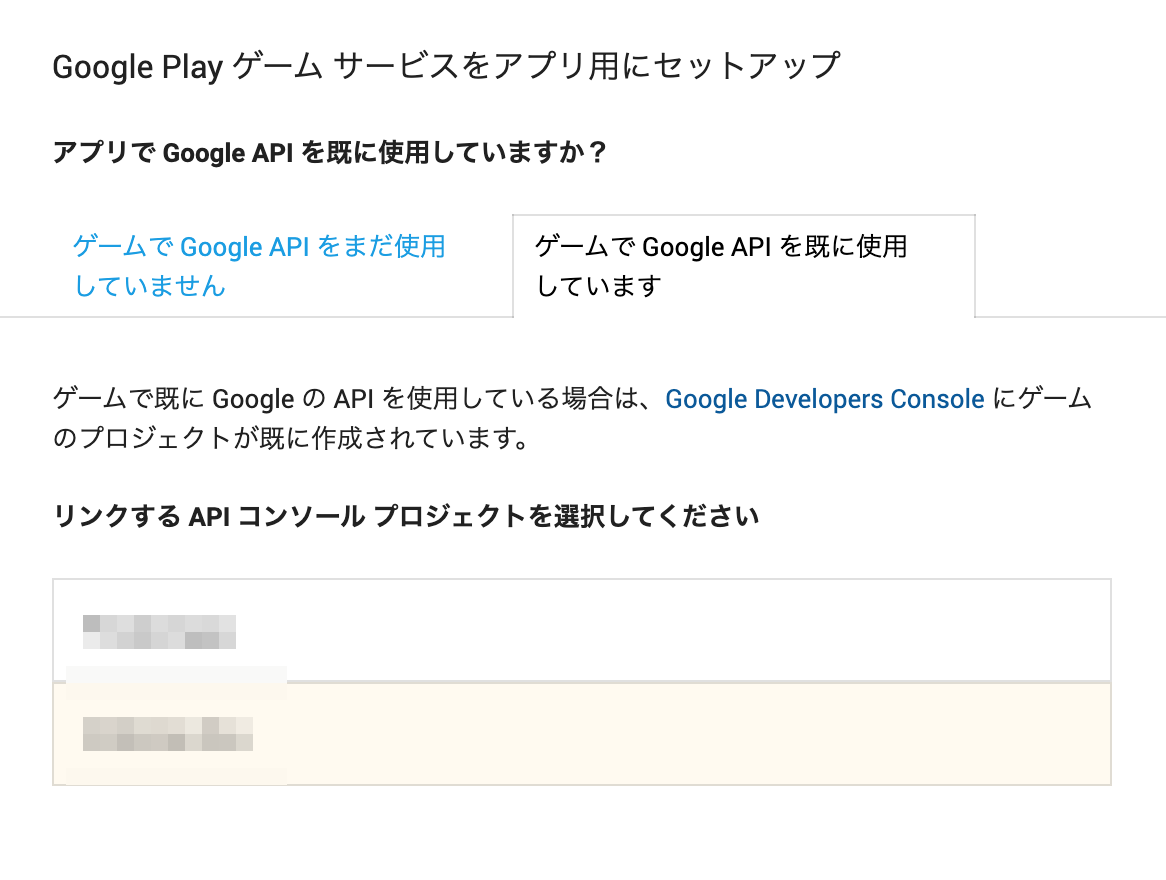1166x880 pixels.
Task: Open the Google Developers Console link
Action: [x=824, y=399]
